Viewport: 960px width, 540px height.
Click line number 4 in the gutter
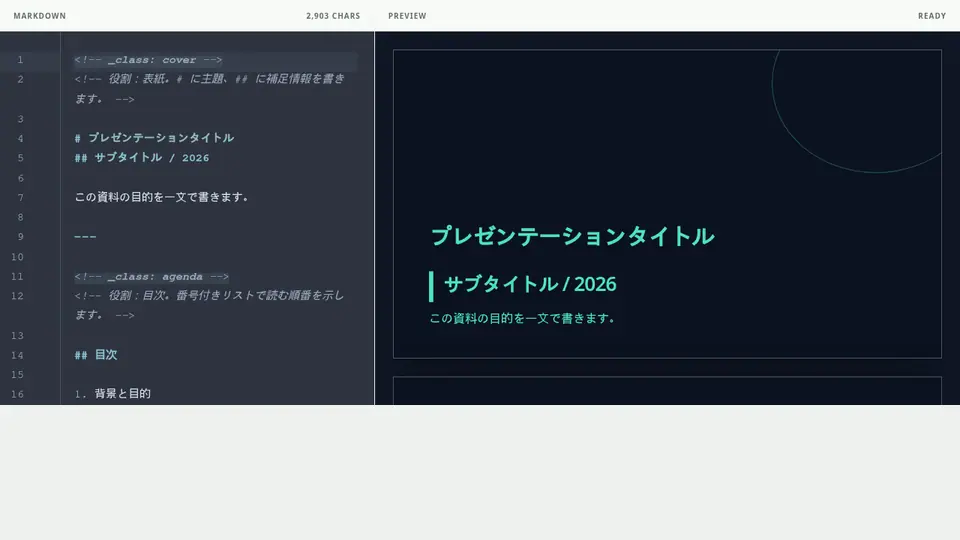coord(20,138)
